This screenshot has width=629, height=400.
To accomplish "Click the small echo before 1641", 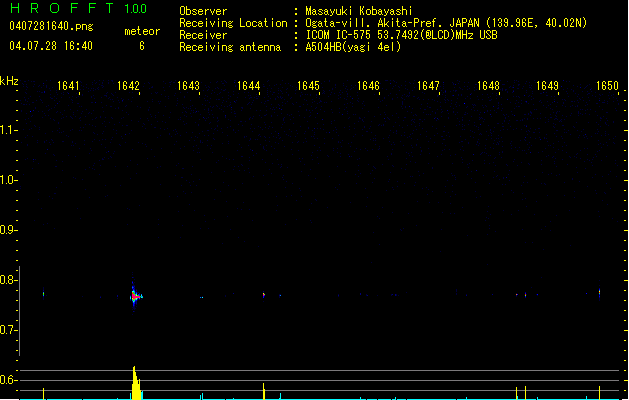I will (x=43, y=294).
